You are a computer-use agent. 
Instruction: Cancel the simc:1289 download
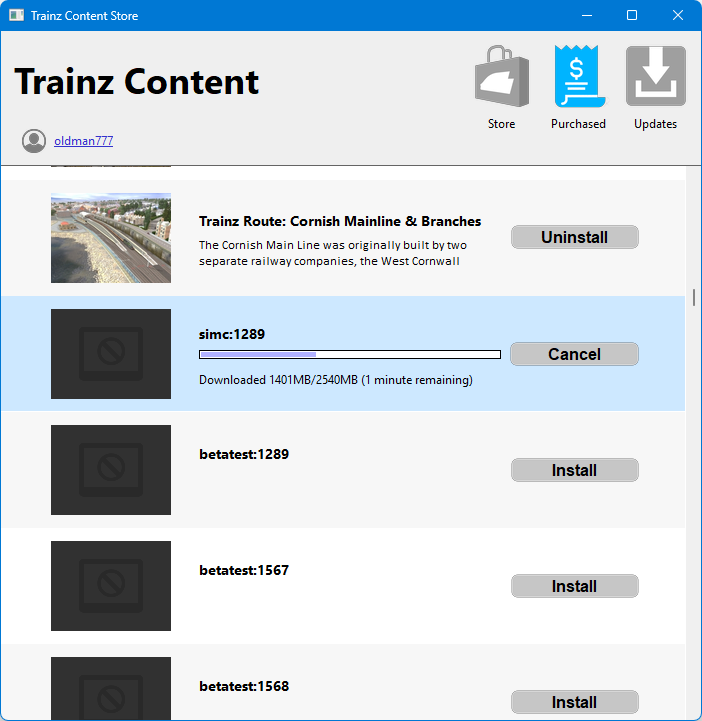[574, 354]
